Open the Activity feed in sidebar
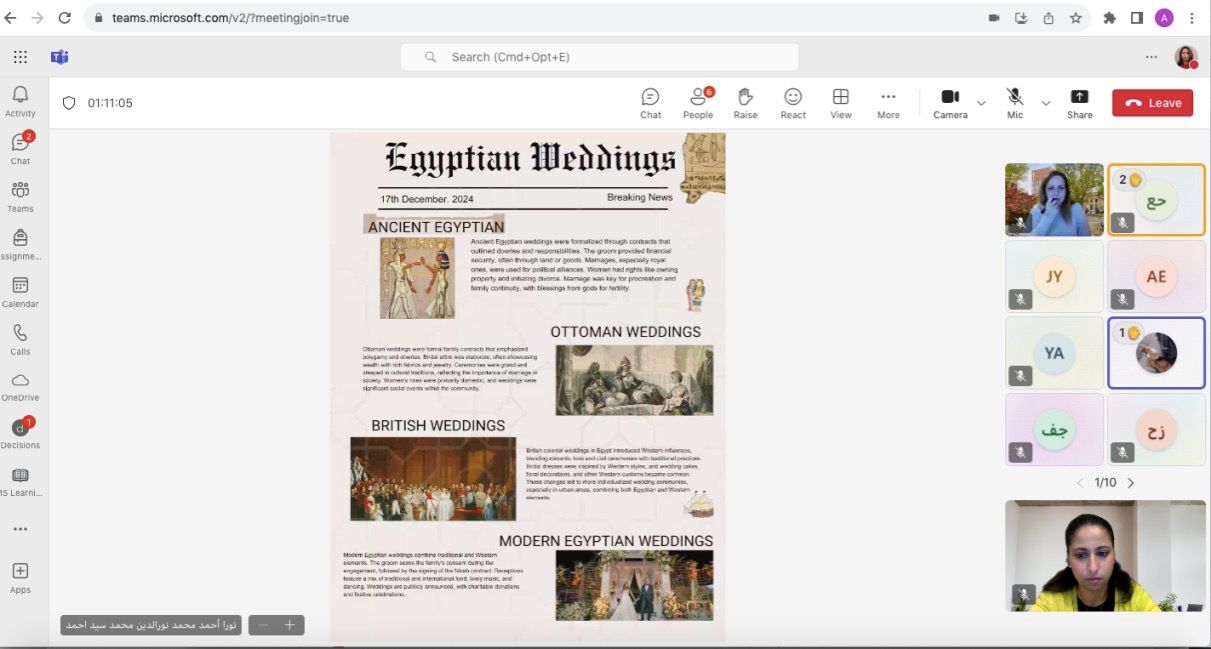 [20, 100]
